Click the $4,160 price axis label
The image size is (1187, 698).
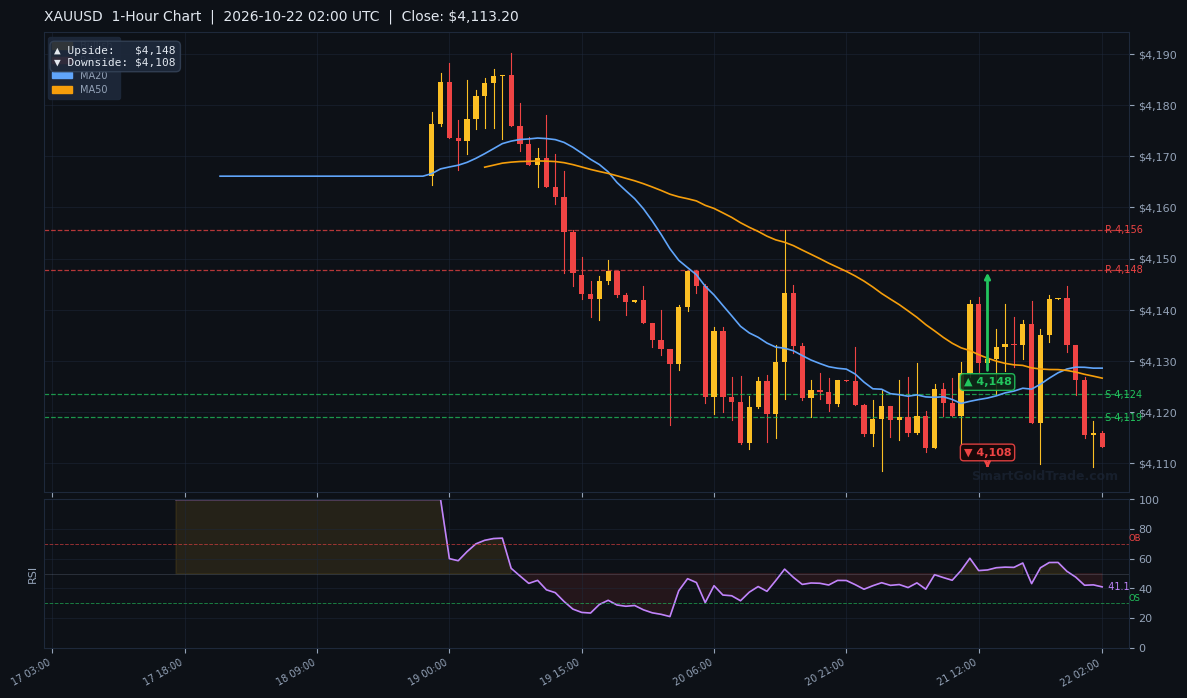coord(1157,208)
